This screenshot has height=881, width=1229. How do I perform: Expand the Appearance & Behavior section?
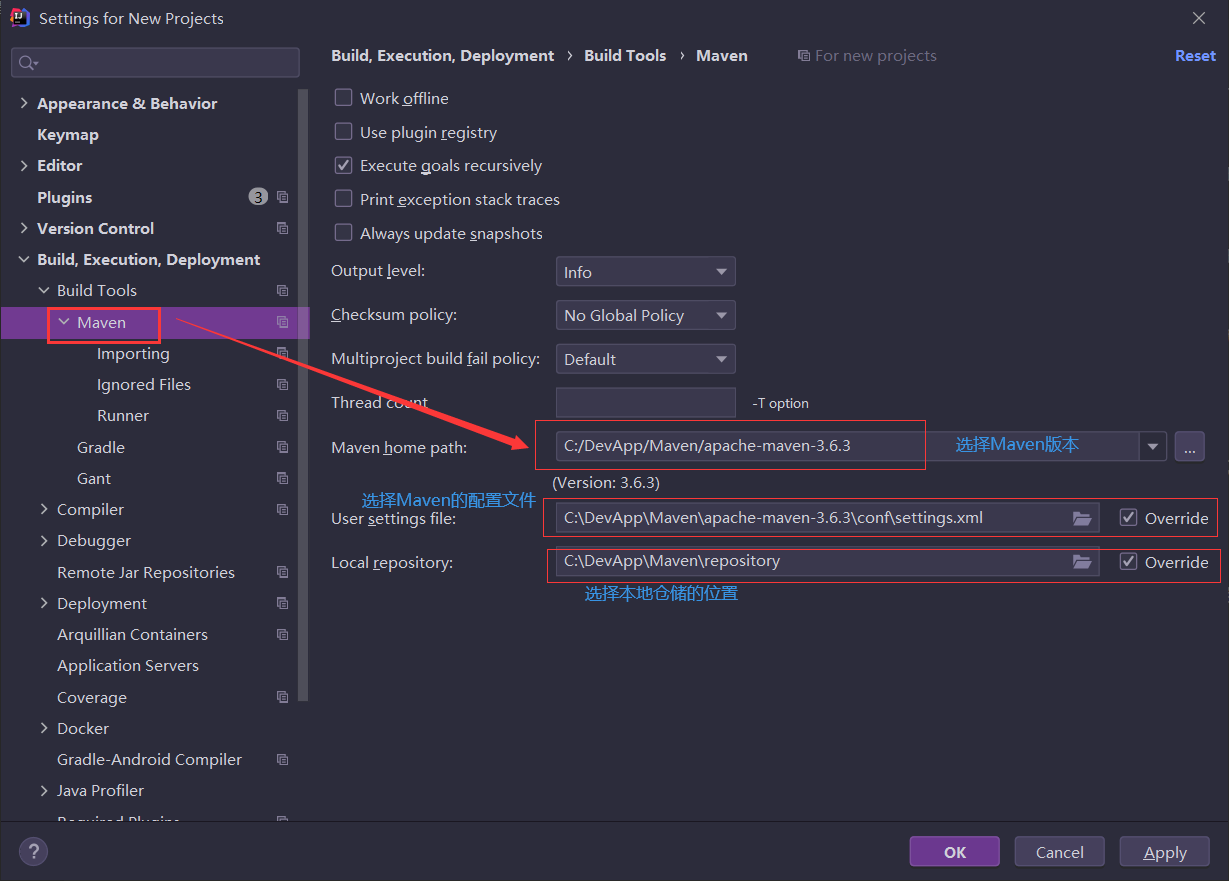pyautogui.click(x=24, y=104)
